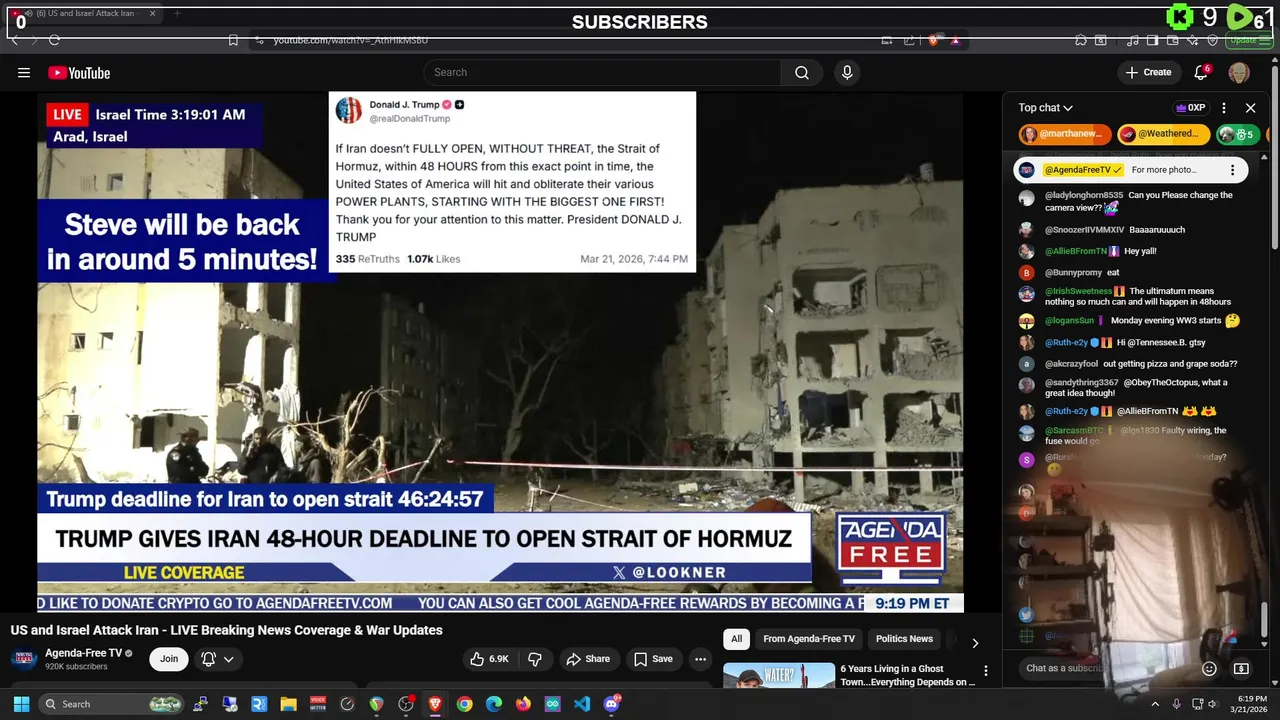Open the 6 Years Living in a Ghost Town thumbnail

tap(779, 675)
